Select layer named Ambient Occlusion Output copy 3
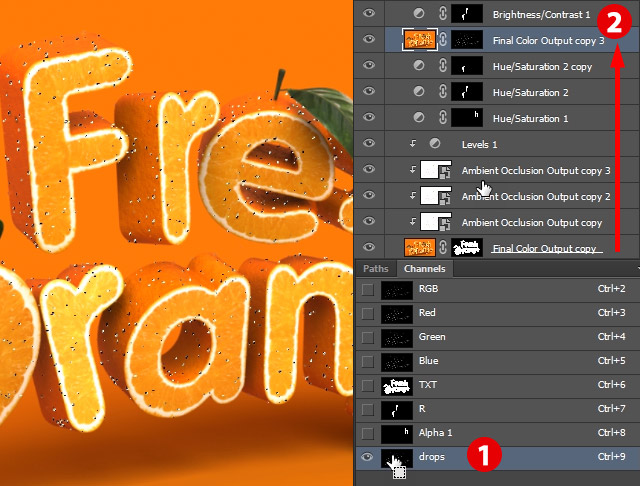Viewport: 640px width, 486px height. point(536,171)
